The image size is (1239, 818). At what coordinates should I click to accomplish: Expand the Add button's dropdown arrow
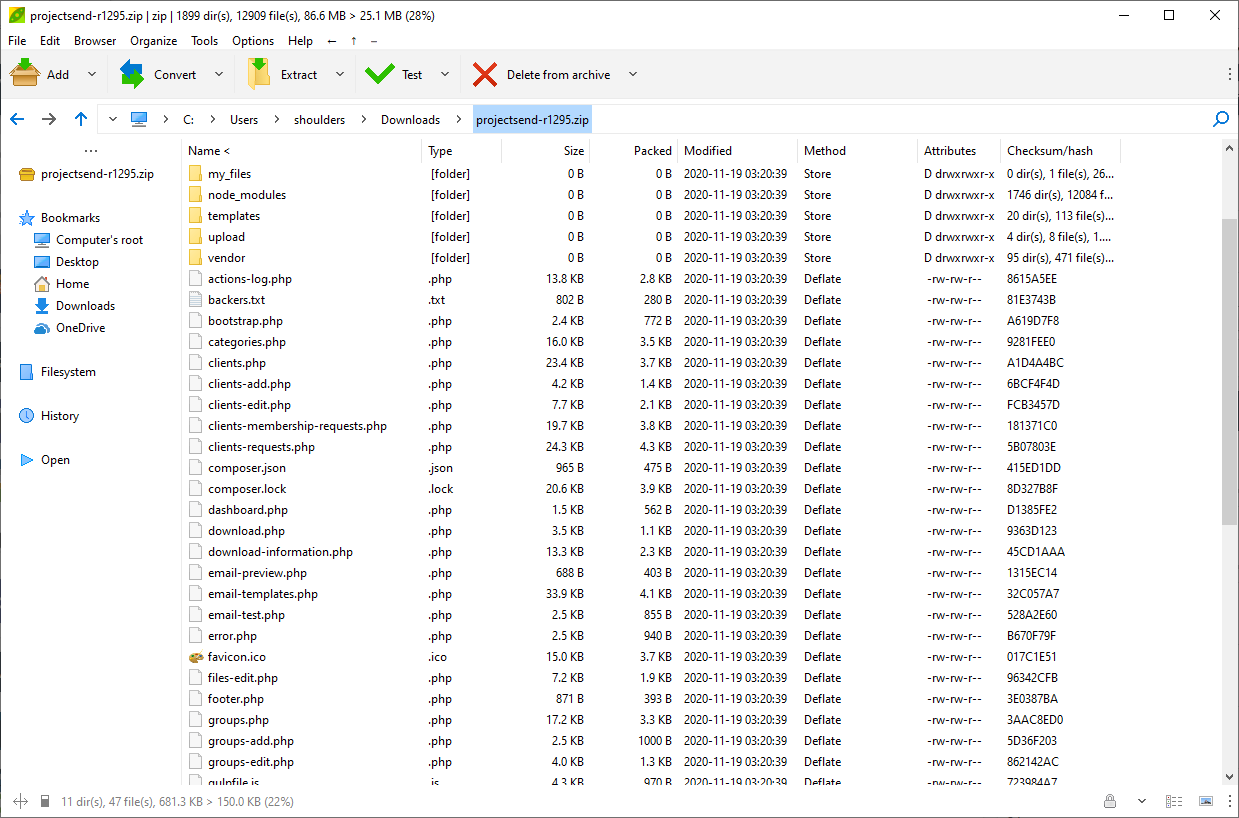(91, 73)
